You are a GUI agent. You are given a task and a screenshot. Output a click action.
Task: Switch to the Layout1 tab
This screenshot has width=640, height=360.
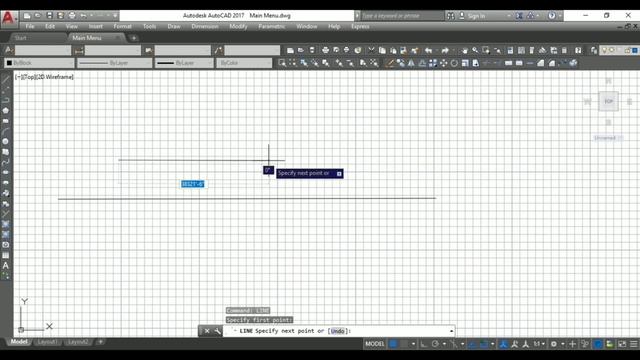click(x=47, y=342)
